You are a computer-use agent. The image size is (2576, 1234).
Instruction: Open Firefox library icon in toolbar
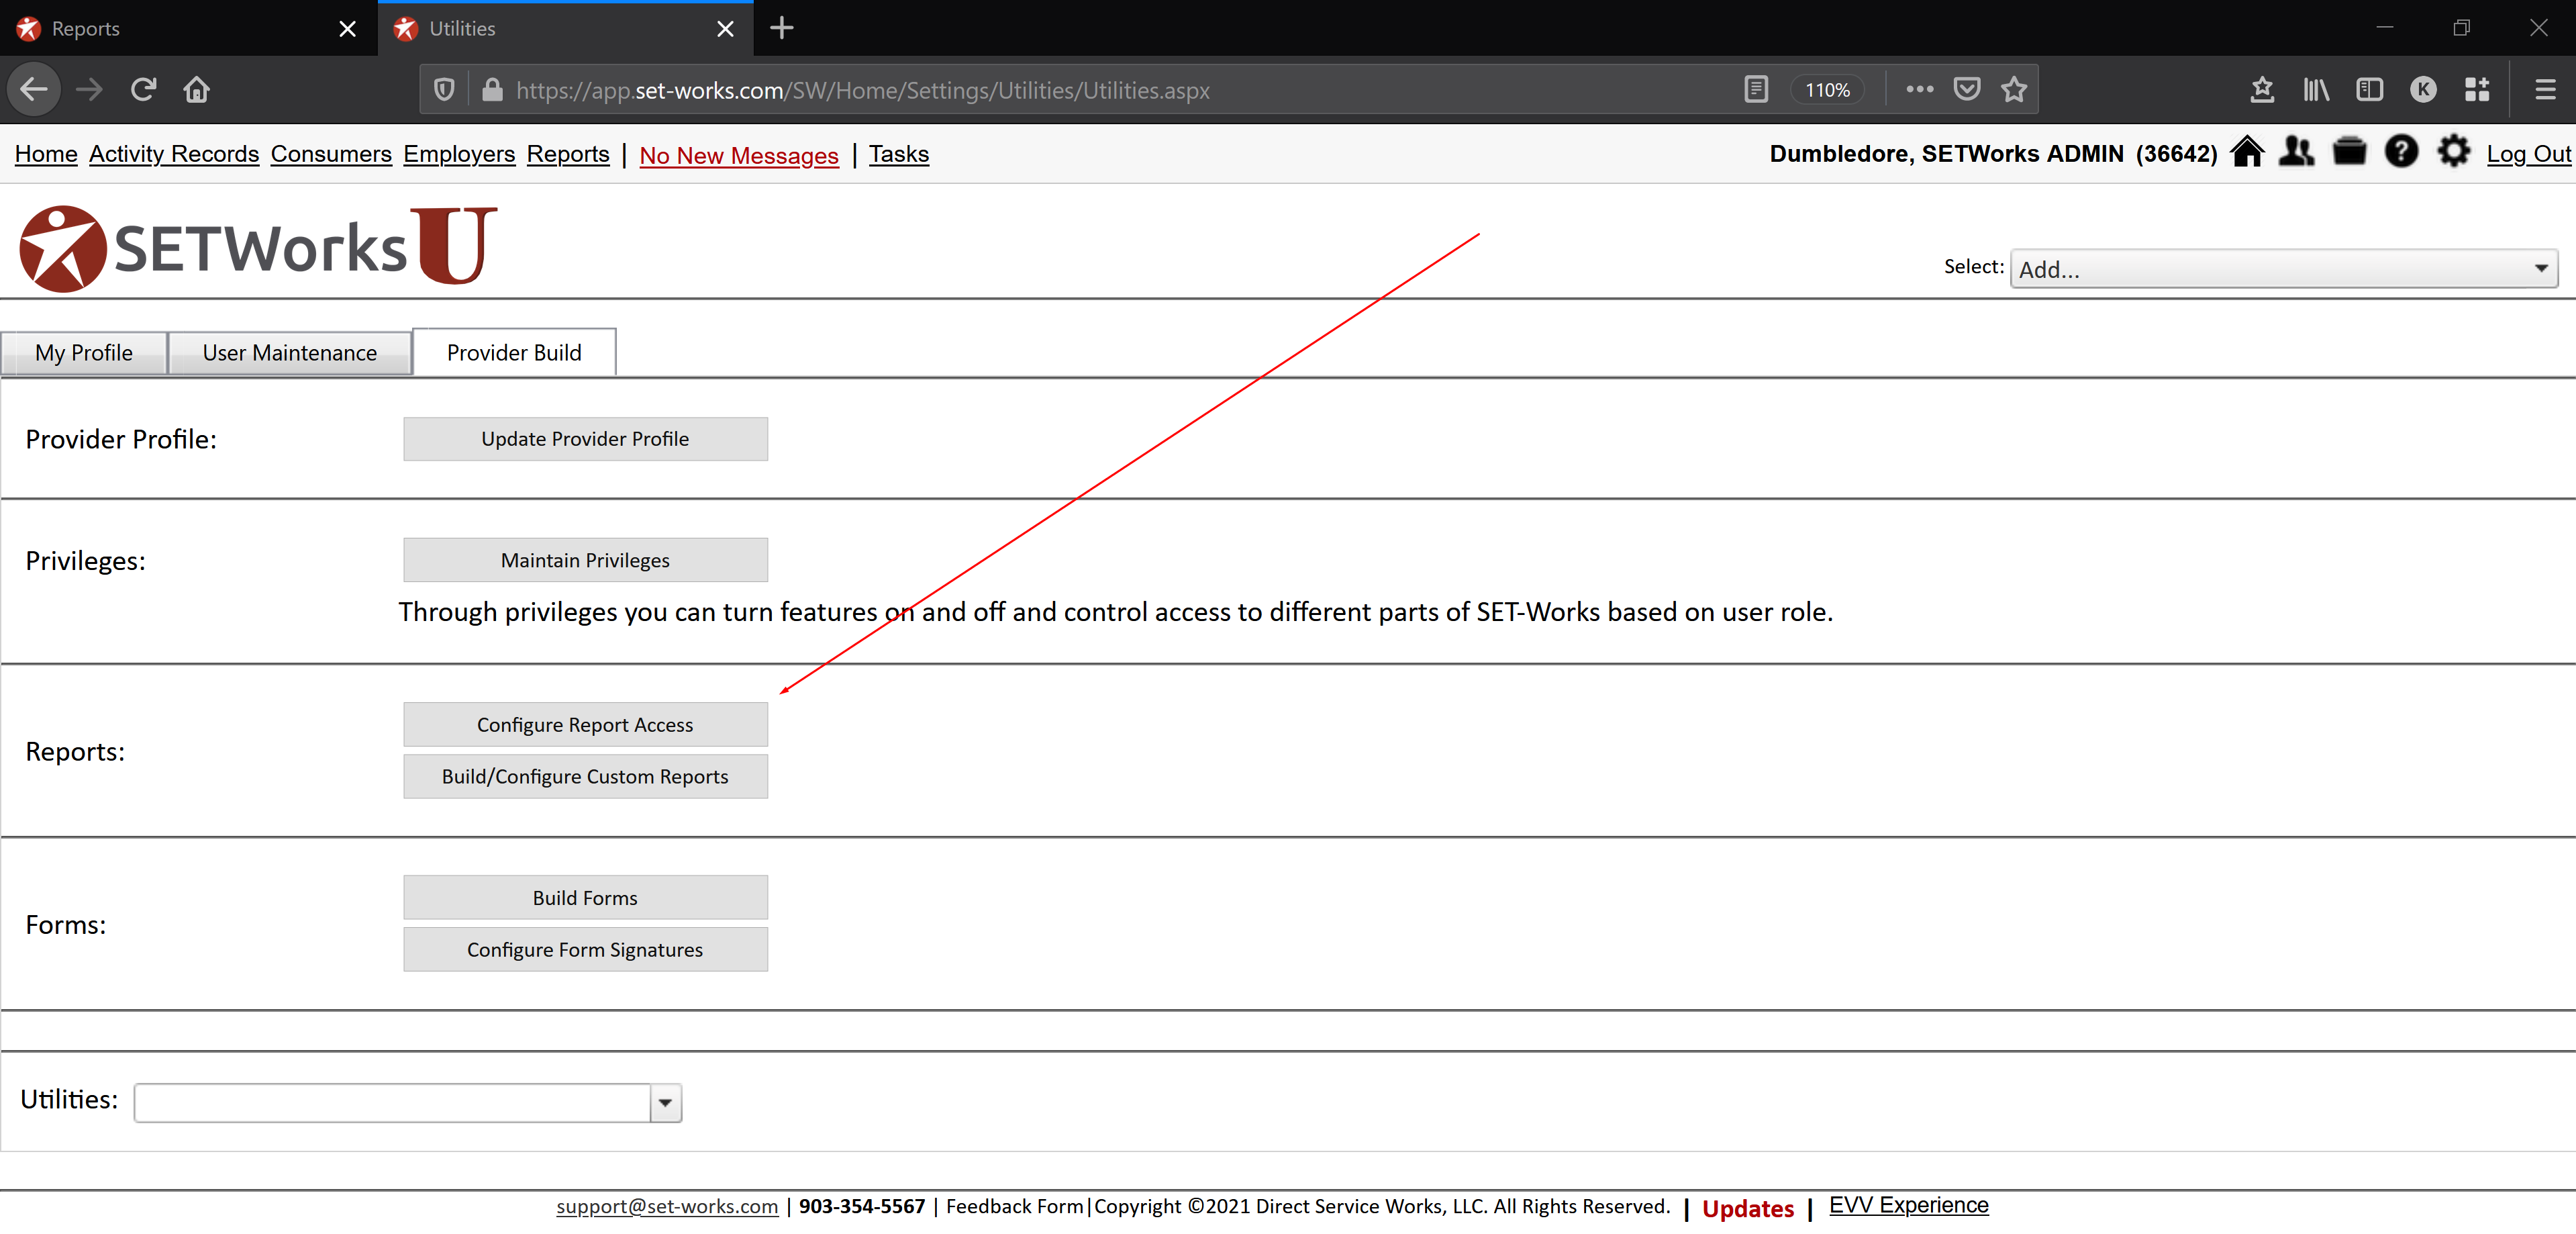pos(2316,90)
